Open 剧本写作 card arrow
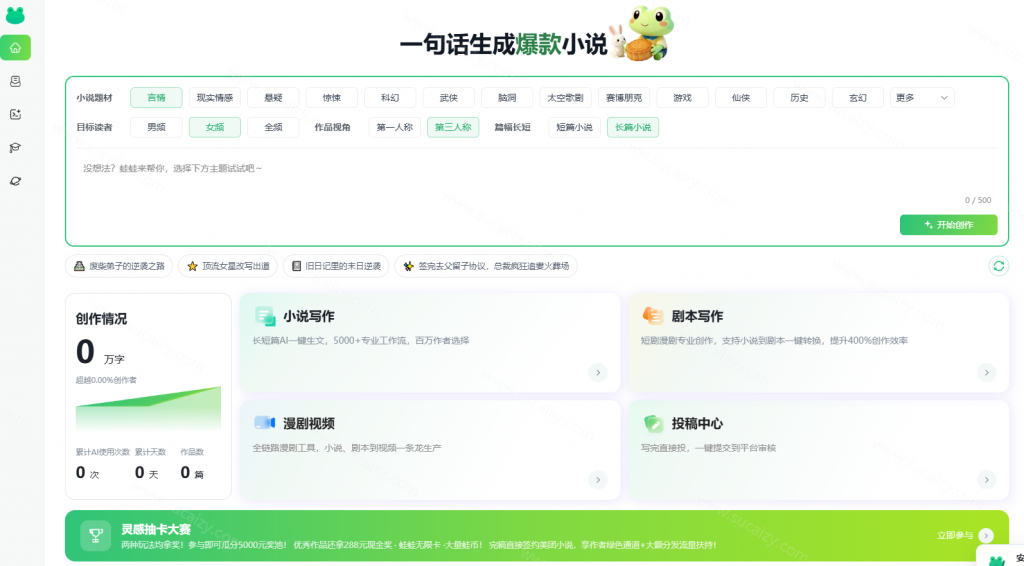 pos(986,373)
